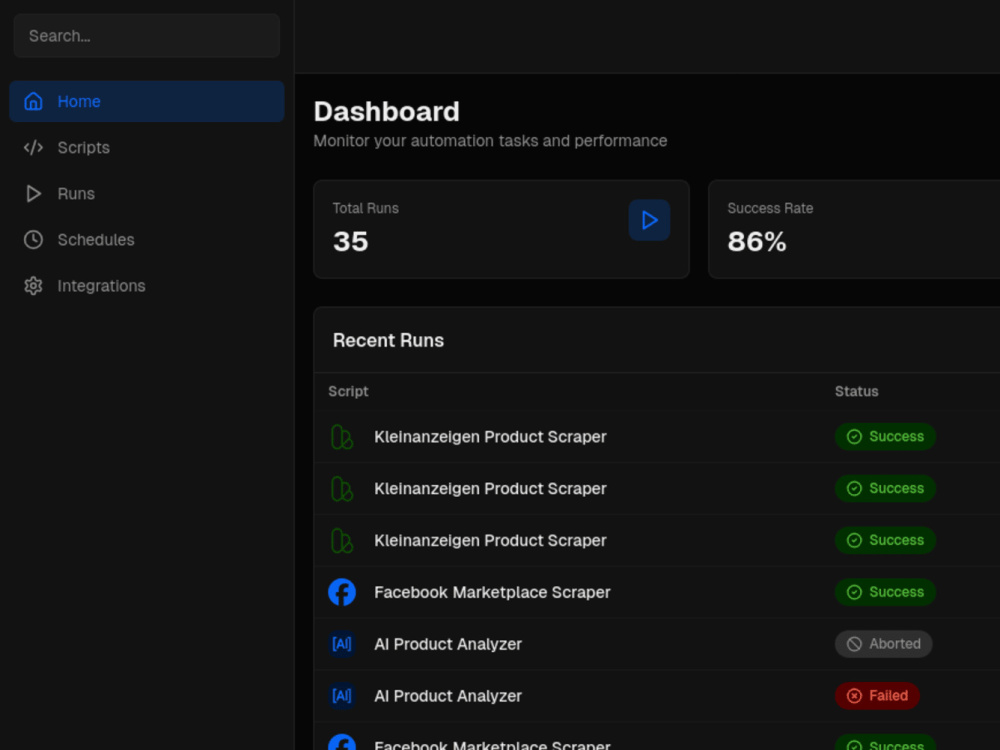Click the AI icon in the Aborted Analyzer row

point(342,644)
